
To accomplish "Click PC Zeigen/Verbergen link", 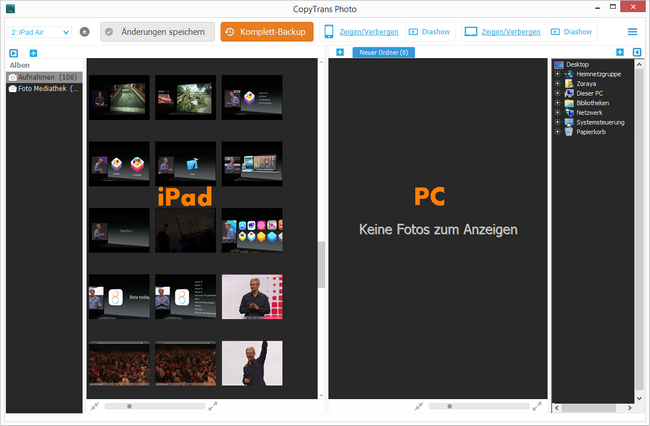I will (x=511, y=32).
